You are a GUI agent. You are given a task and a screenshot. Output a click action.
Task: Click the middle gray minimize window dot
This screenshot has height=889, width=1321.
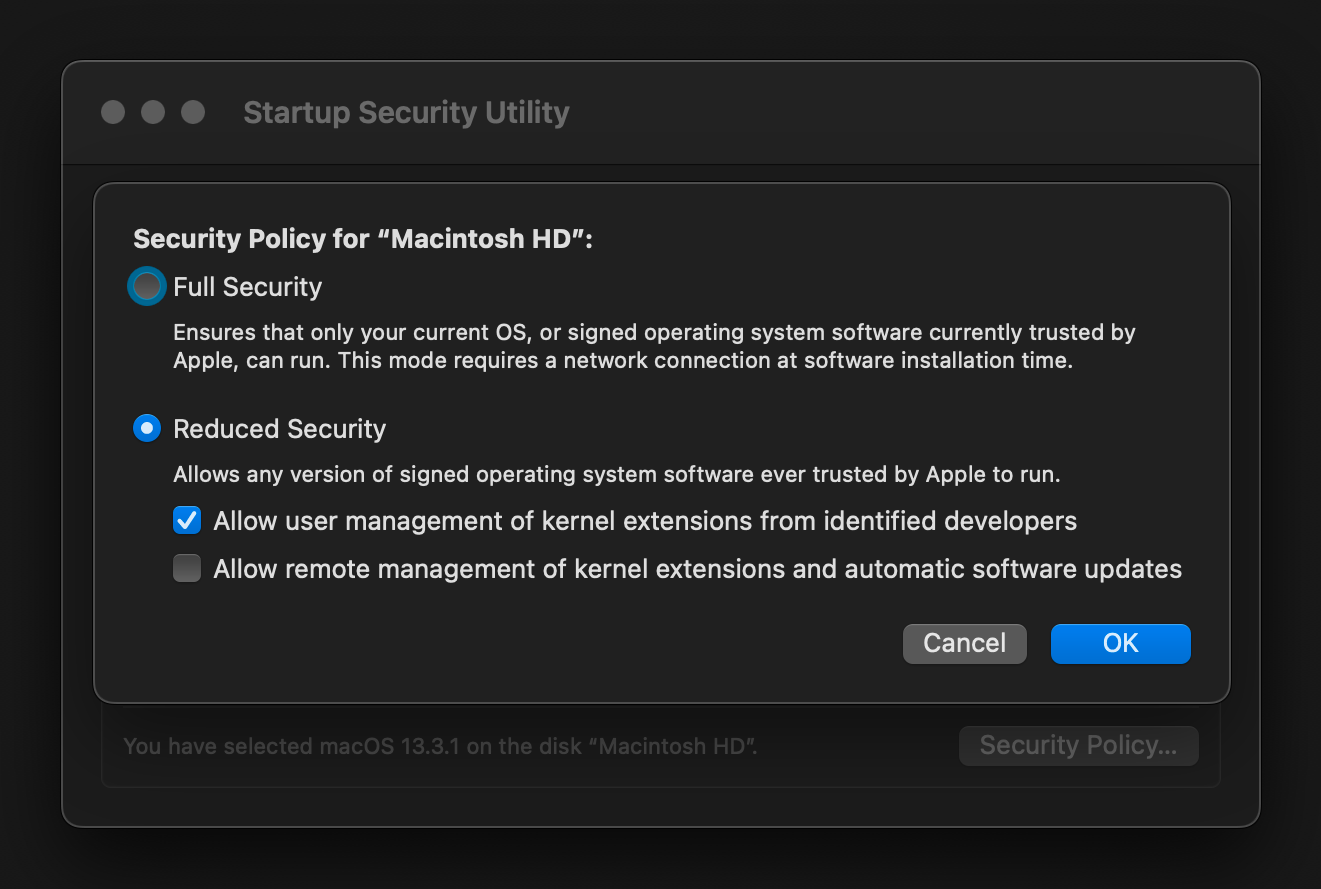coord(153,112)
